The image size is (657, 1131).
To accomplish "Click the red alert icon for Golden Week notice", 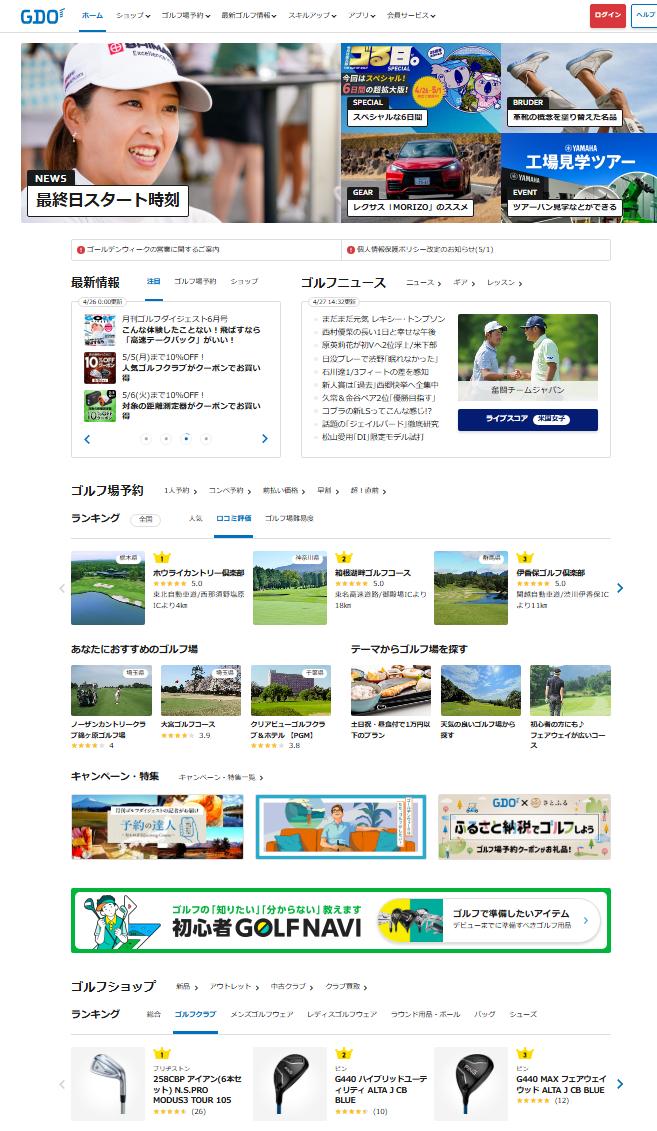I will coord(80,249).
